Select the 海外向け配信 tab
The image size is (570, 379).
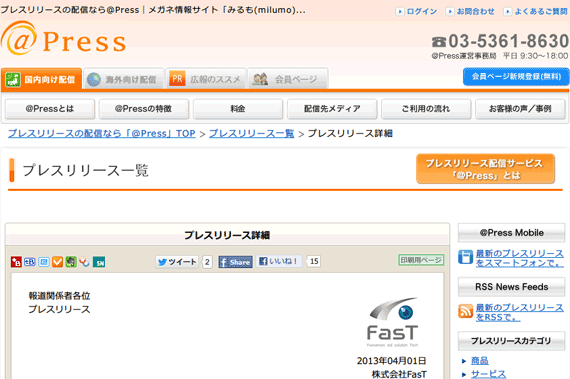(124, 79)
